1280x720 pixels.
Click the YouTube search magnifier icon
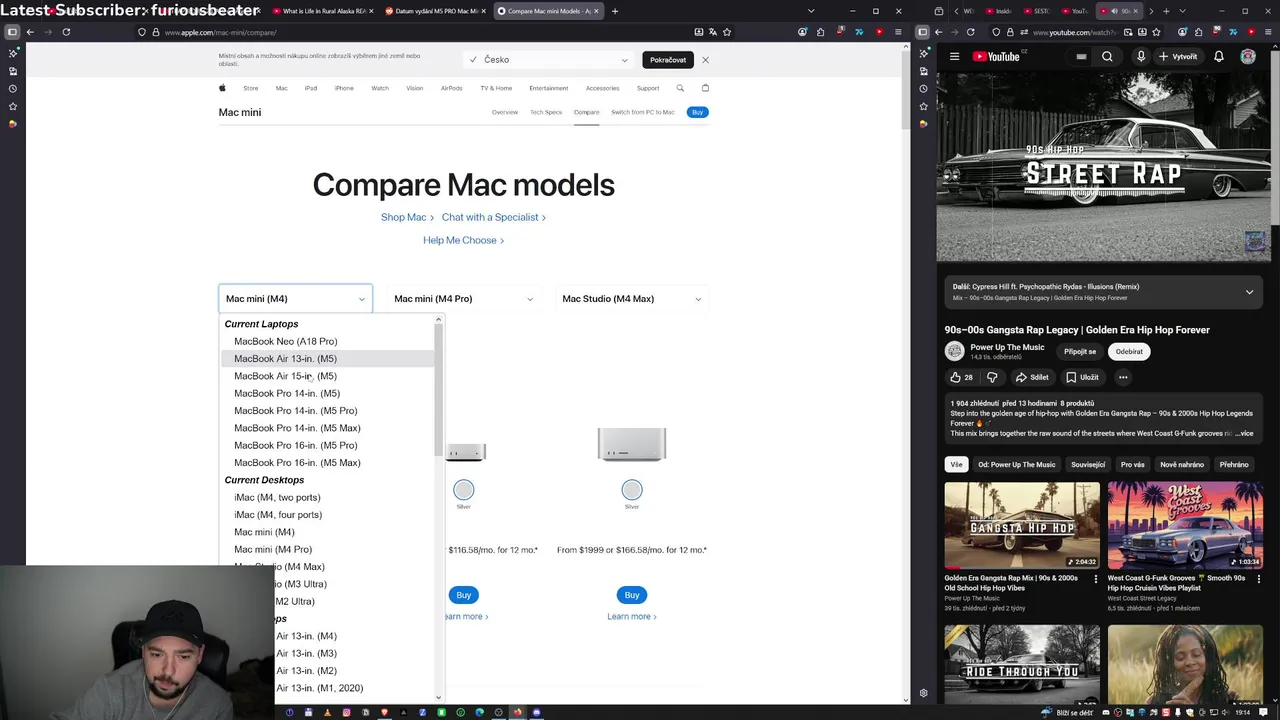1107,57
